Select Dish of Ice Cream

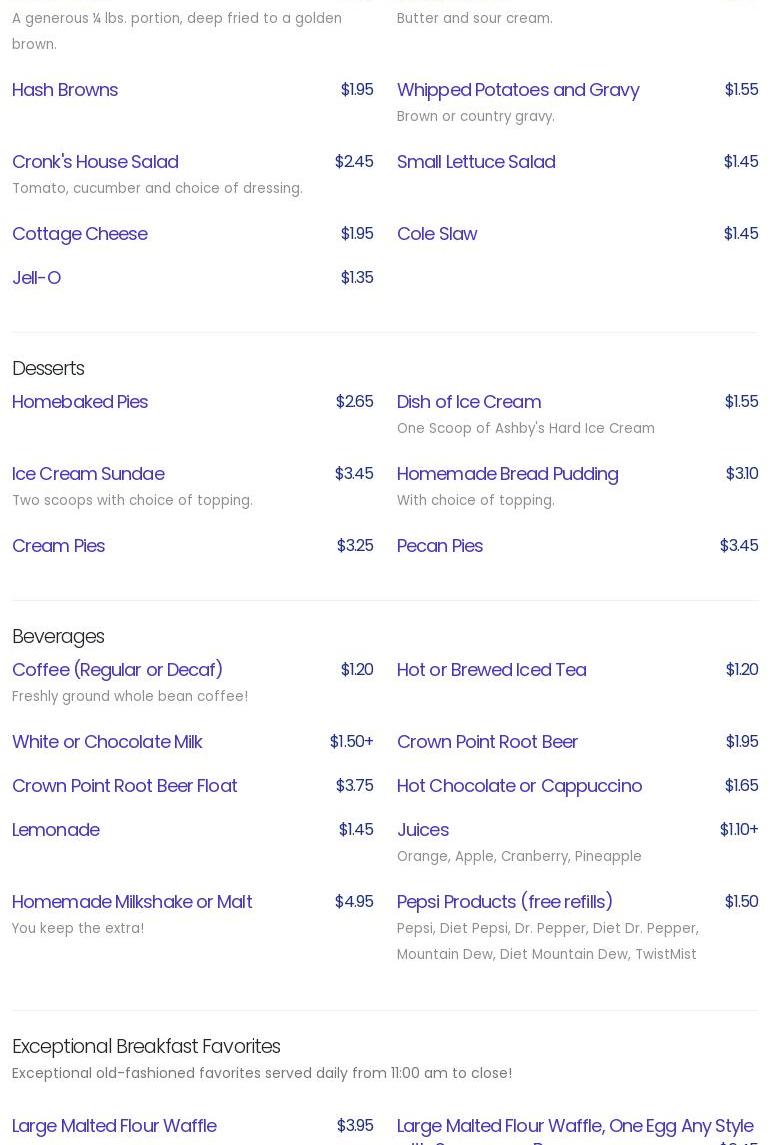tap(469, 402)
